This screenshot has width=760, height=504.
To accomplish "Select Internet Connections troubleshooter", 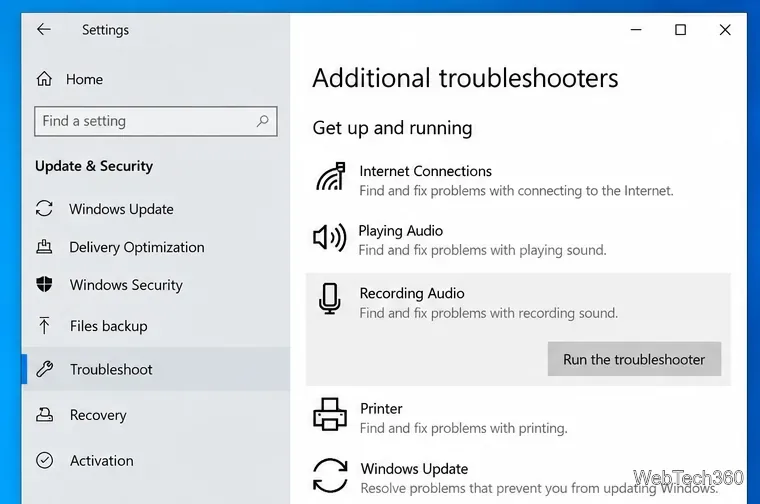I will point(426,171).
